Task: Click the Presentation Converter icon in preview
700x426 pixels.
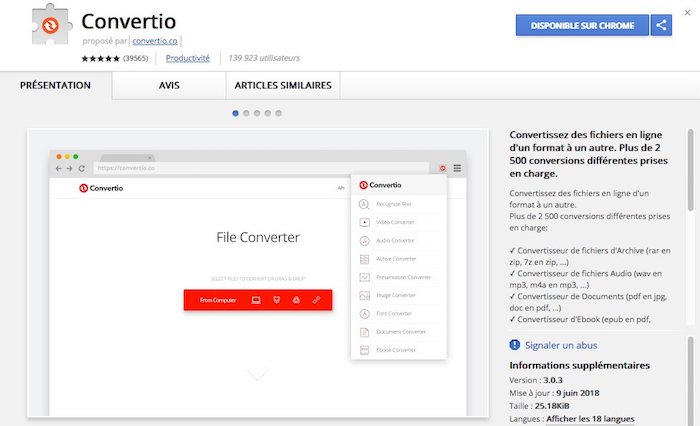Action: point(364,277)
